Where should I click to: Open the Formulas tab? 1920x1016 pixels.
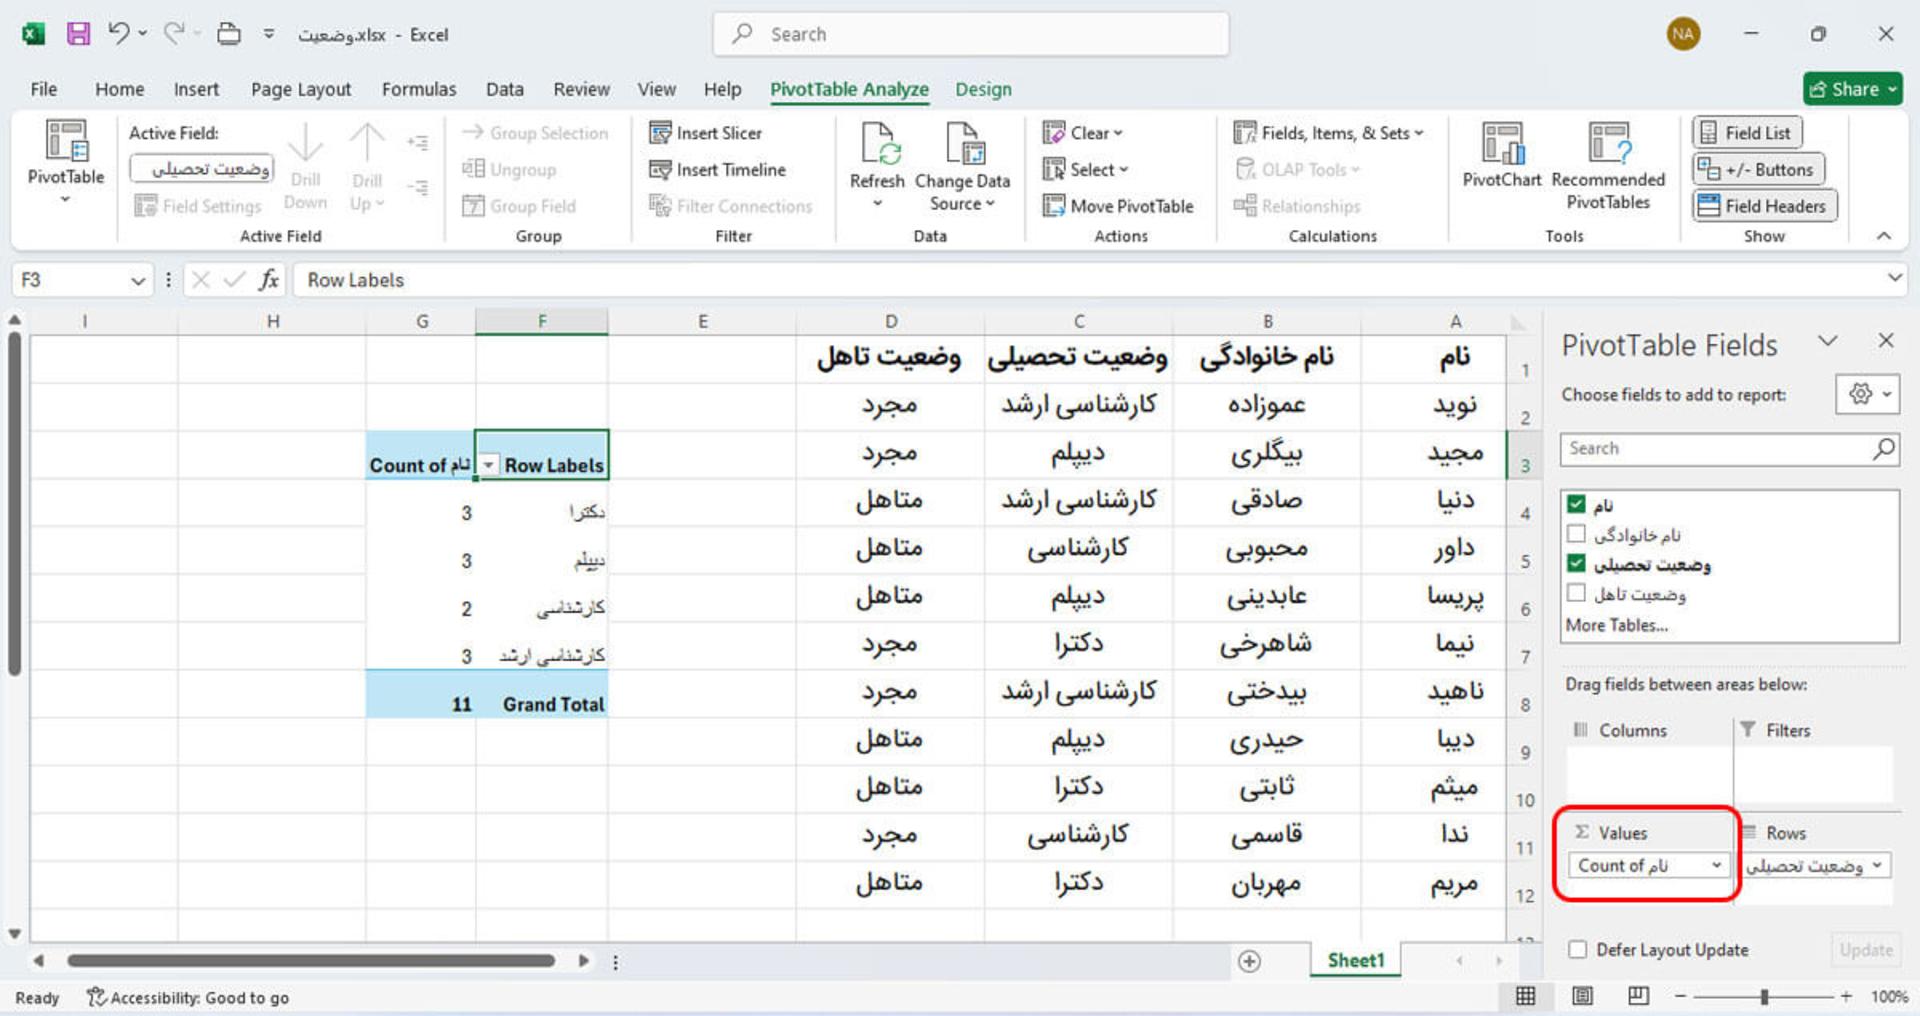pos(419,89)
